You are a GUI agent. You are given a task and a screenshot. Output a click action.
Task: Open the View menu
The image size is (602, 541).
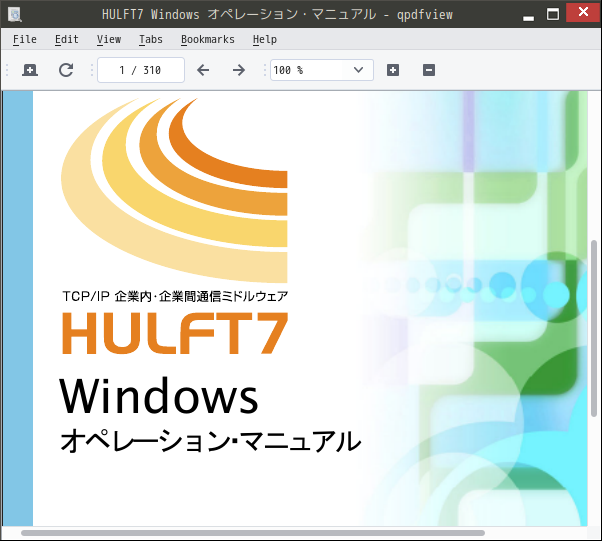109,40
